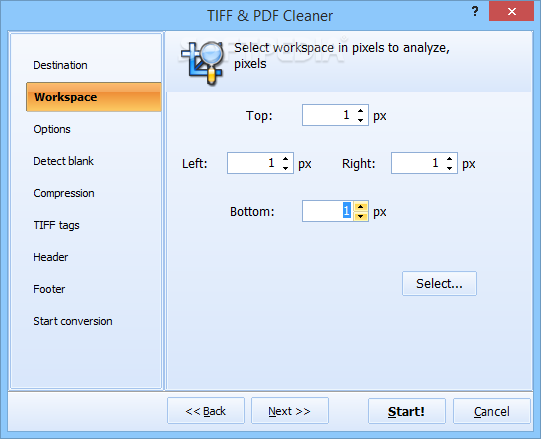Click the 'Top:' label
Viewport: 541px width, 439px height.
[x=259, y=116]
